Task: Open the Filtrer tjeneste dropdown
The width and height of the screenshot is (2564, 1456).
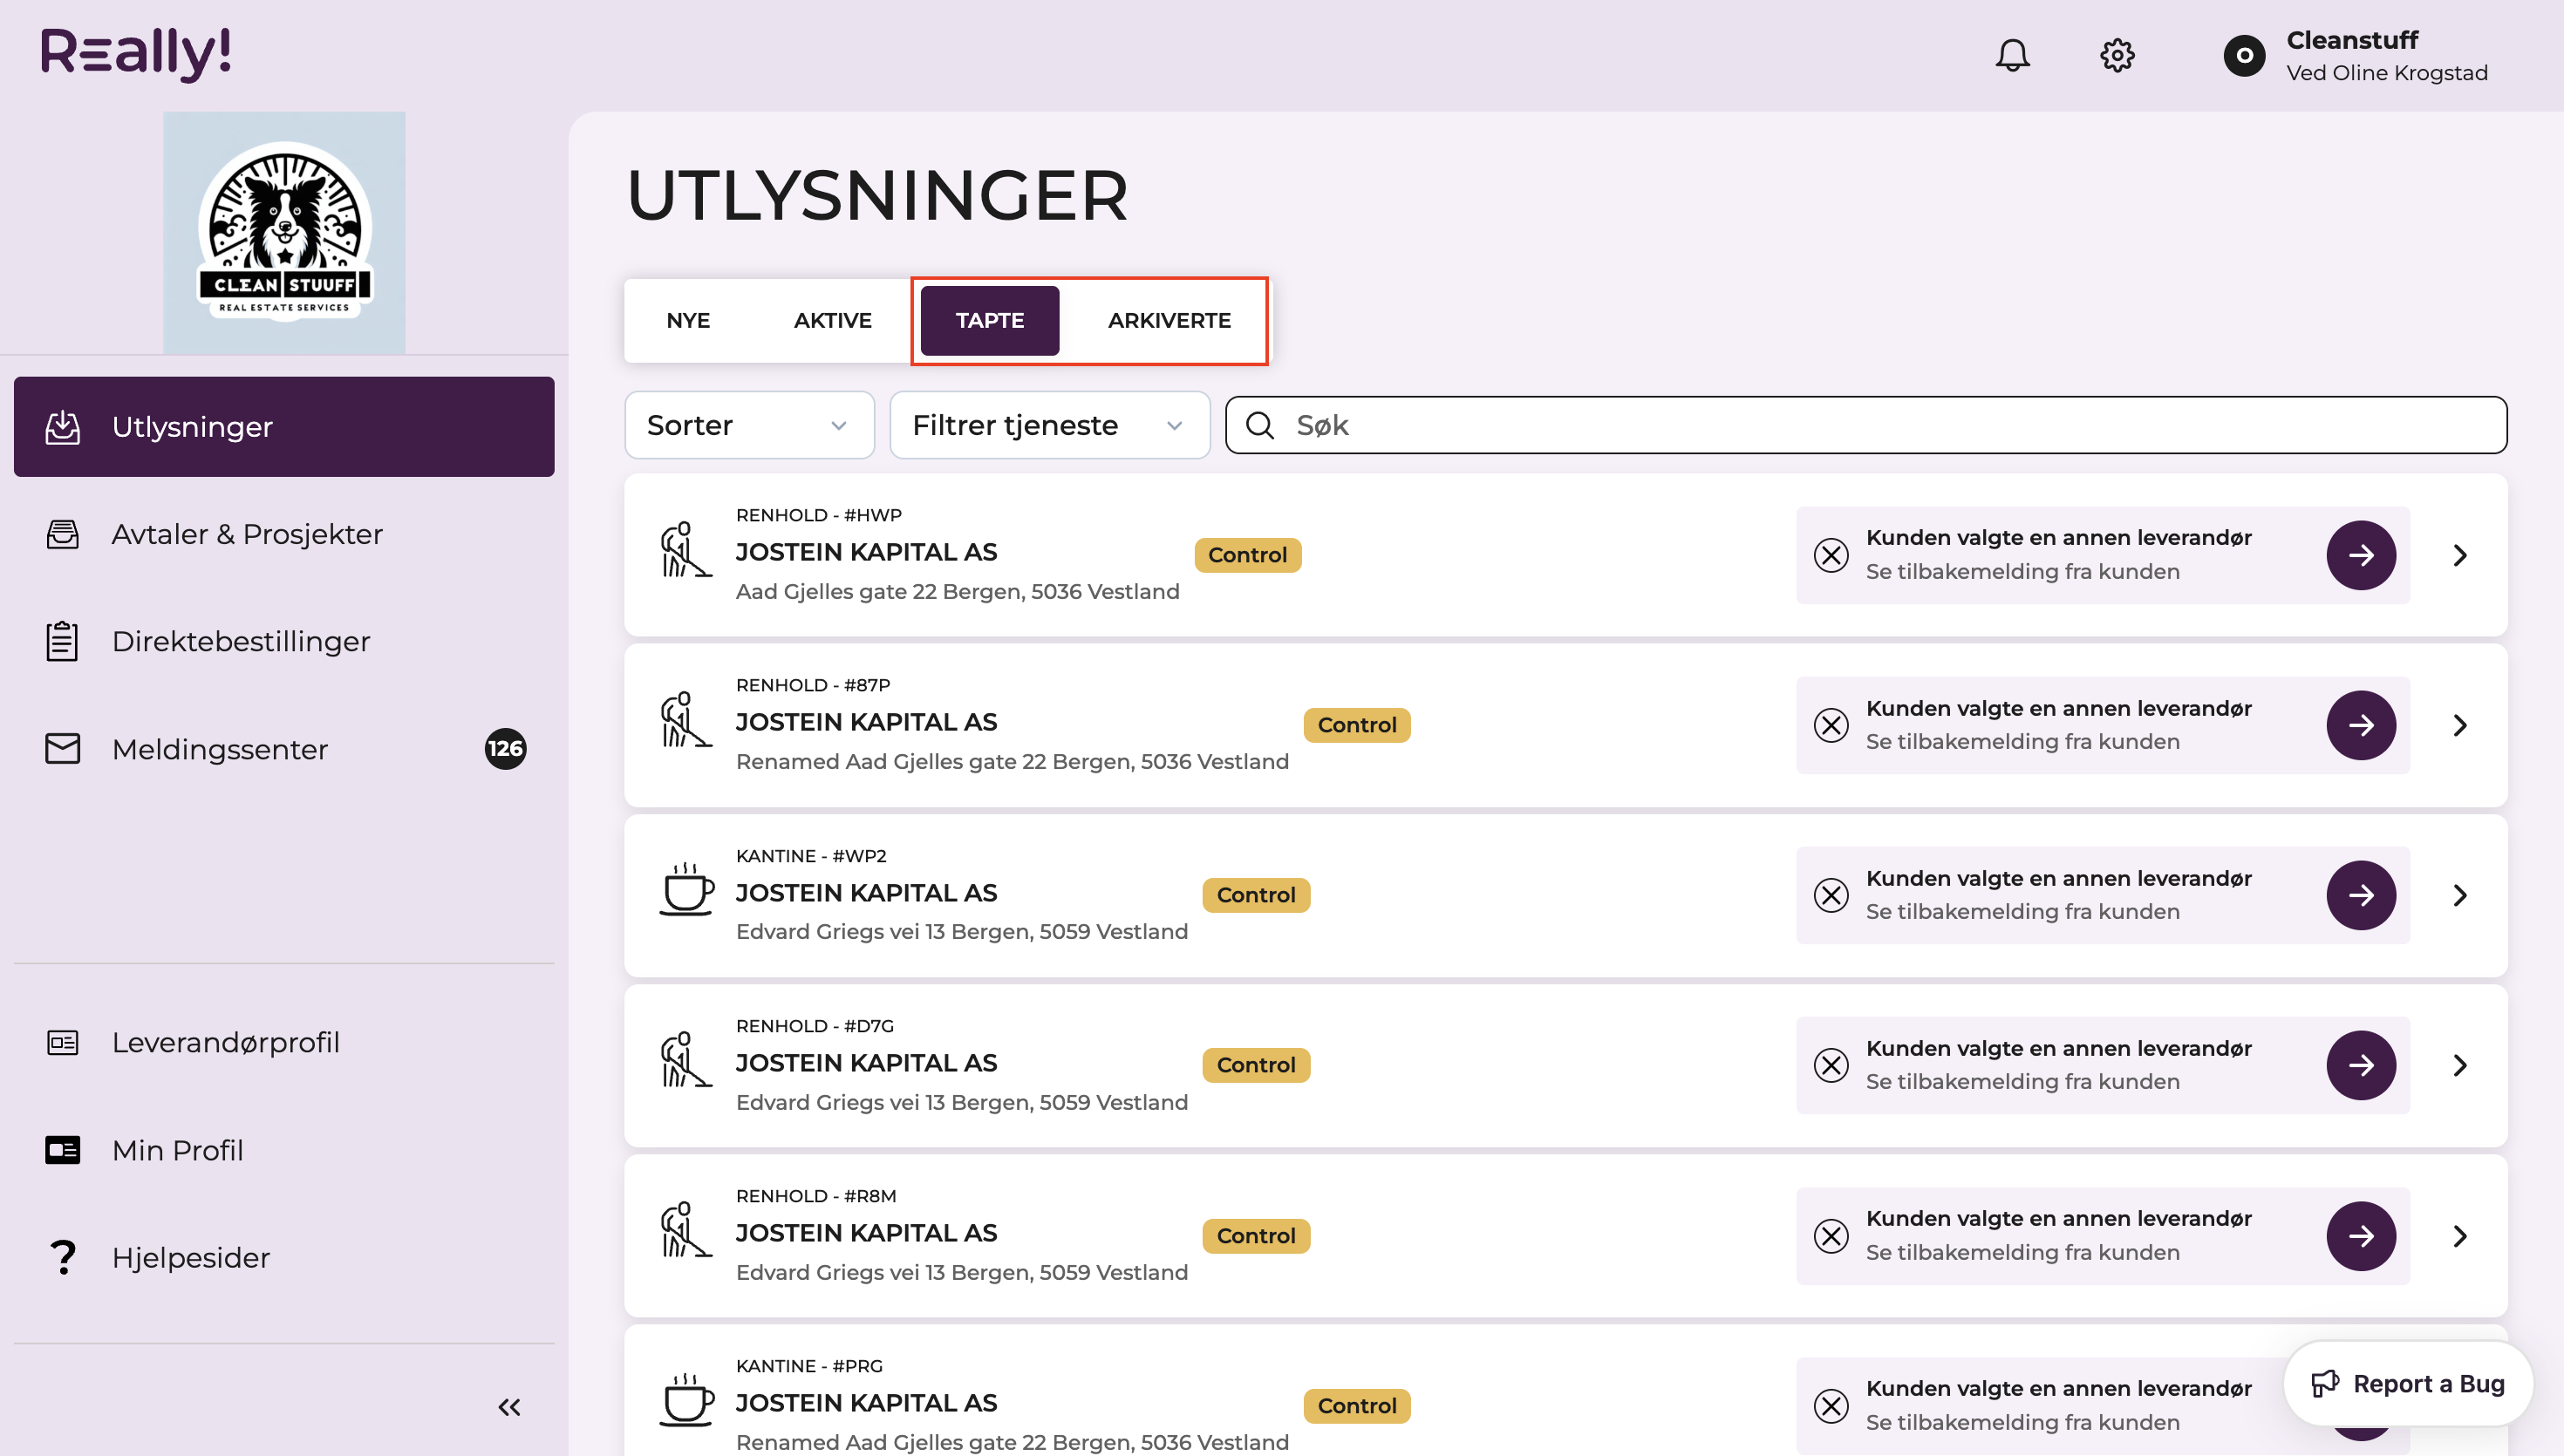Action: coord(1049,425)
